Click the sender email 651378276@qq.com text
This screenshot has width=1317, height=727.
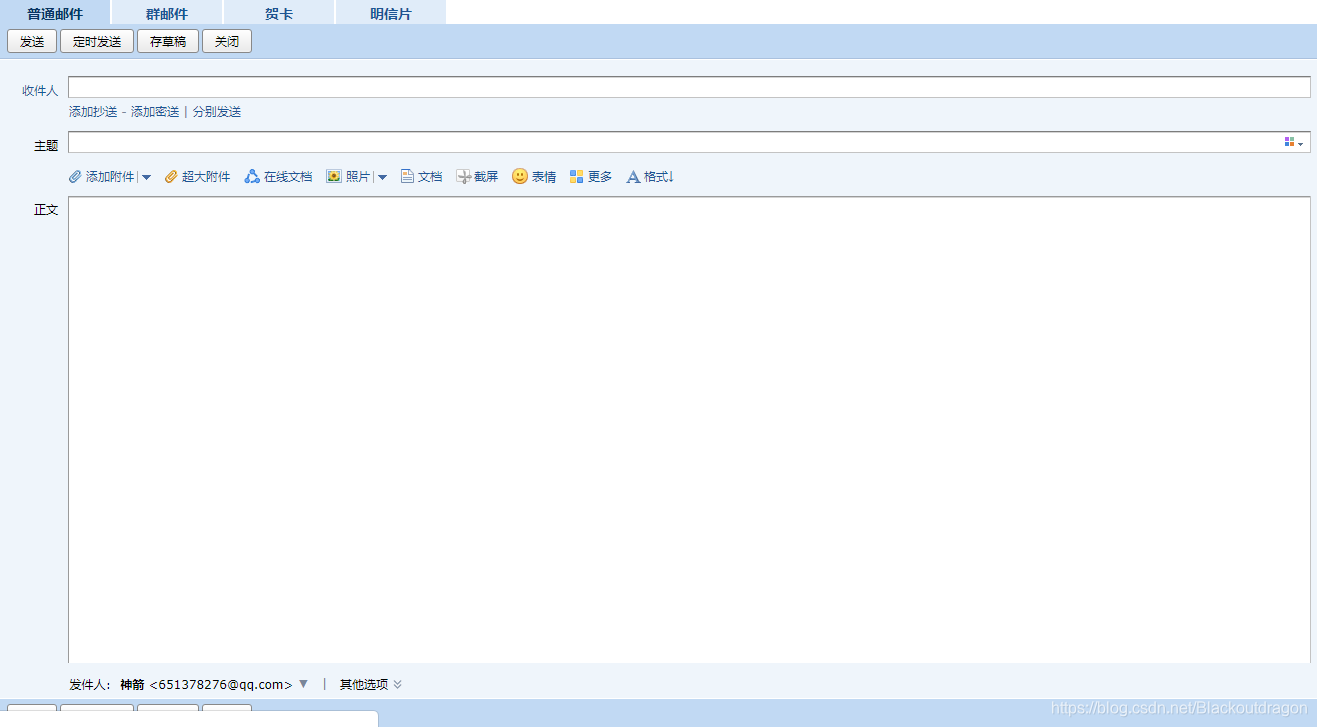[x=221, y=685]
